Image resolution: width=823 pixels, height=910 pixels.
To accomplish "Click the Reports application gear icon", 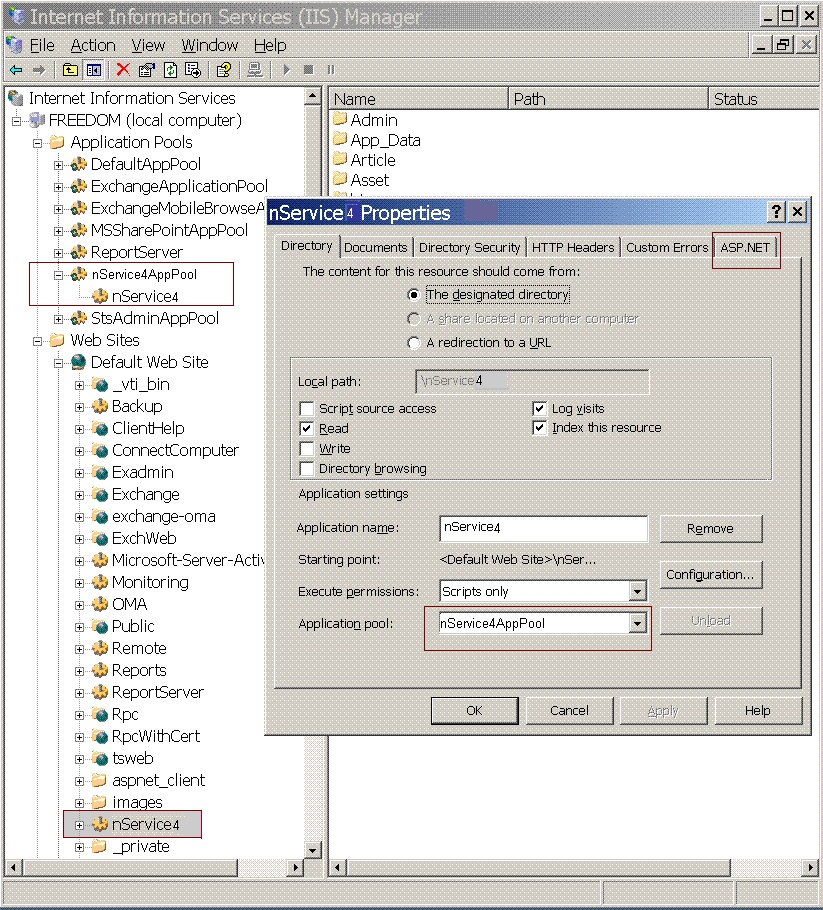I will (x=100, y=670).
